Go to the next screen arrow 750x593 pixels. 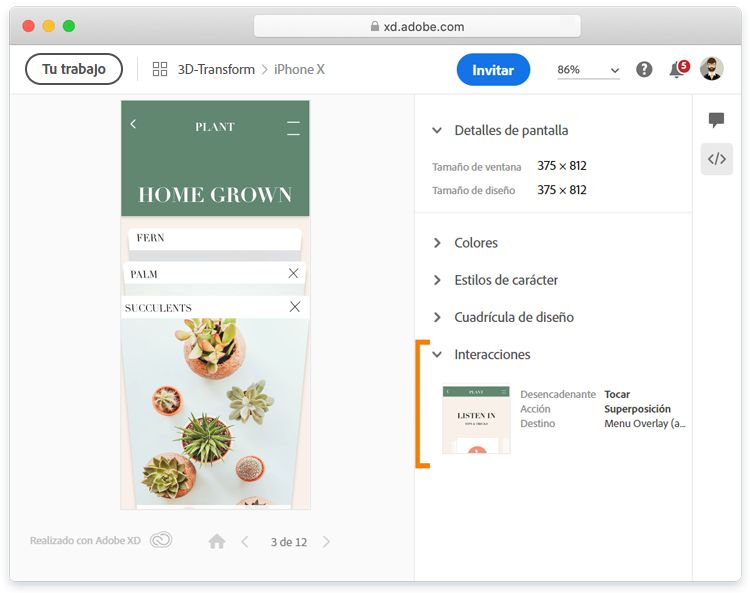tap(326, 542)
